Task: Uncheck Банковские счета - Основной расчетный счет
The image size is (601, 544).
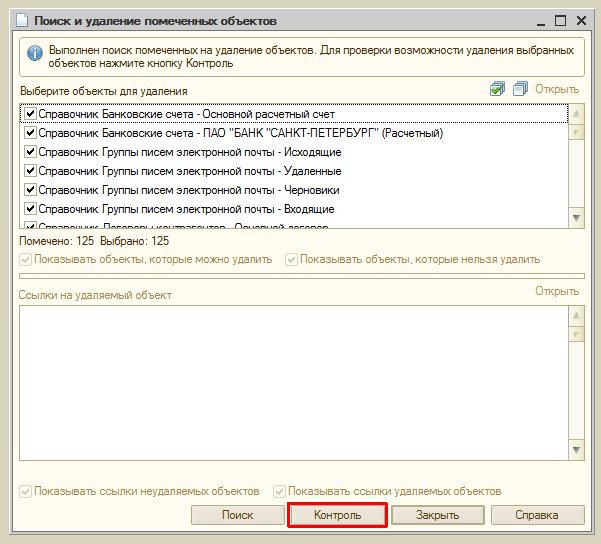Action: (30, 114)
